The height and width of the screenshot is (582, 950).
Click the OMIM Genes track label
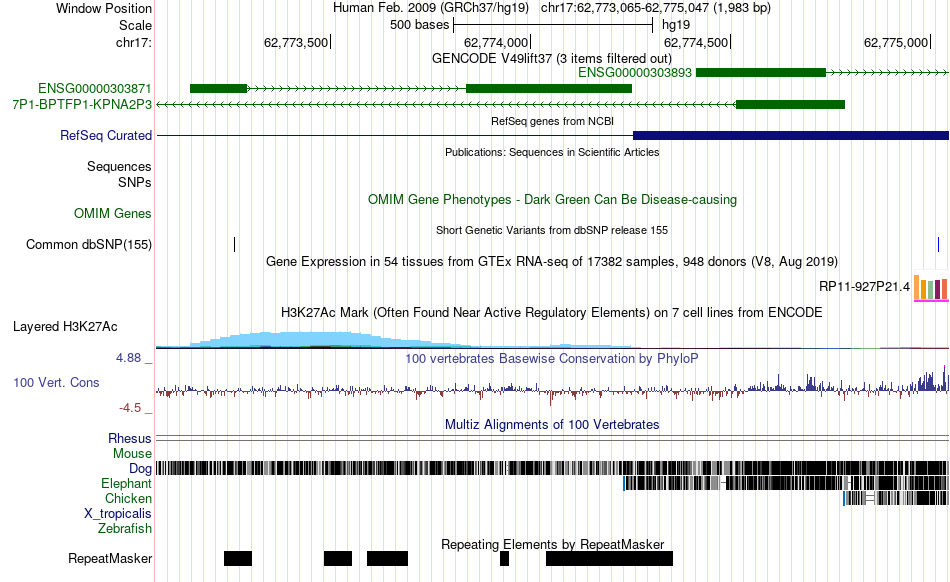click(113, 213)
